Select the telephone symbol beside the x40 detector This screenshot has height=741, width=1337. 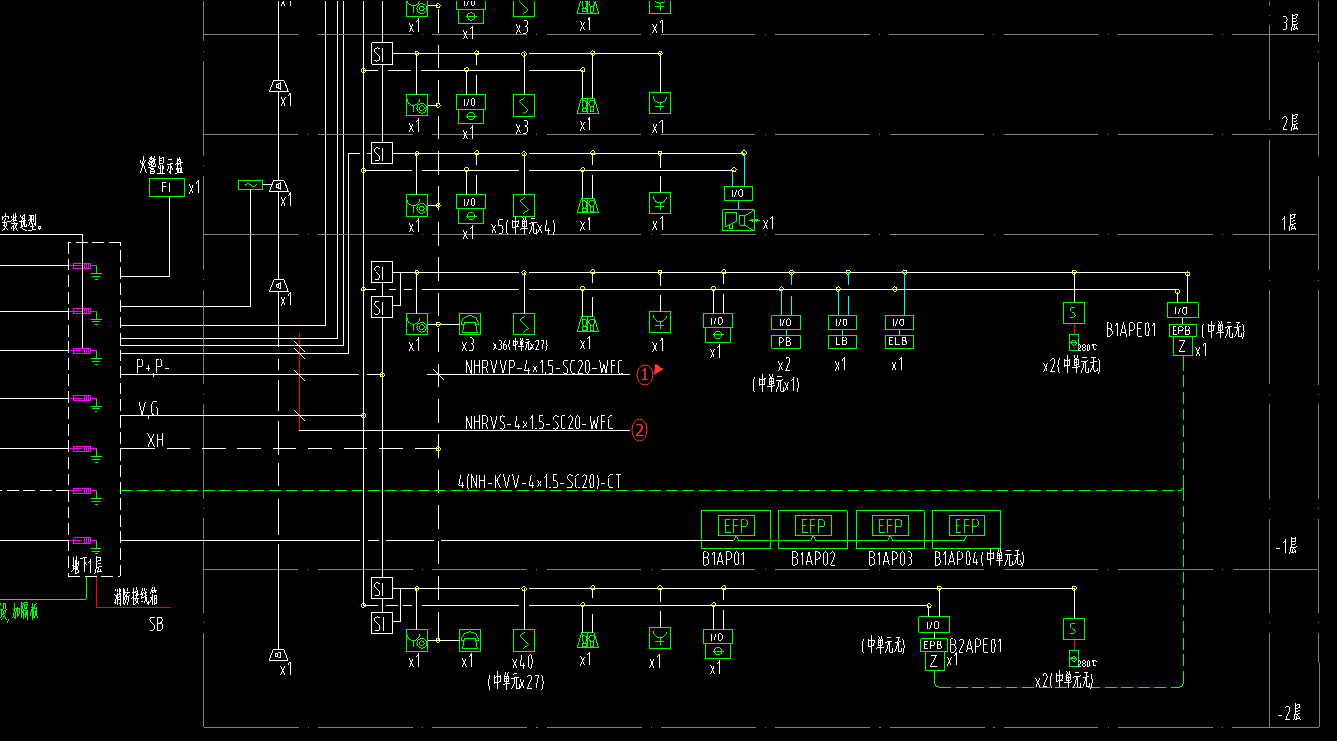pyautogui.click(x=470, y=639)
